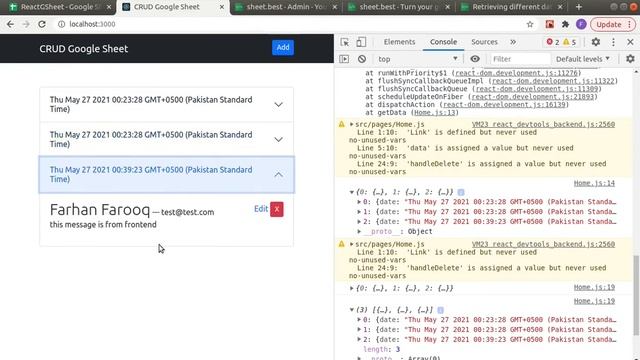Expand the collapsed object logged at Home.js:19
640x360 pixels.
point(351,288)
